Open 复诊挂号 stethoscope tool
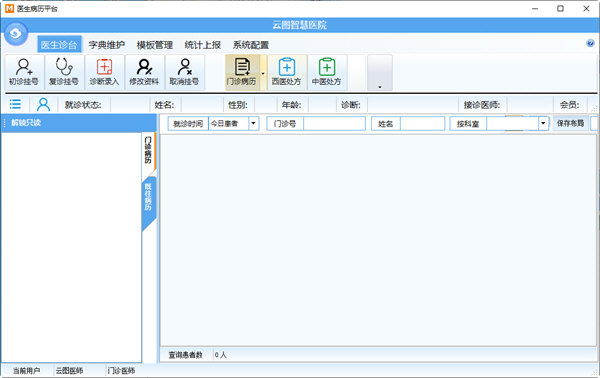Screen dimensions: 600x378 coord(64,72)
